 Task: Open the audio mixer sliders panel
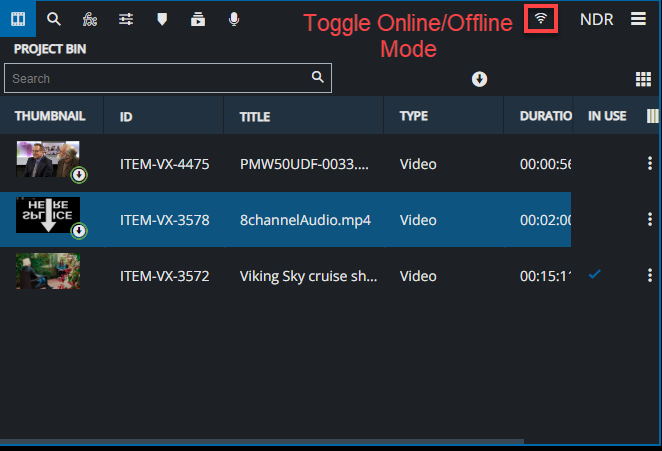point(126,18)
